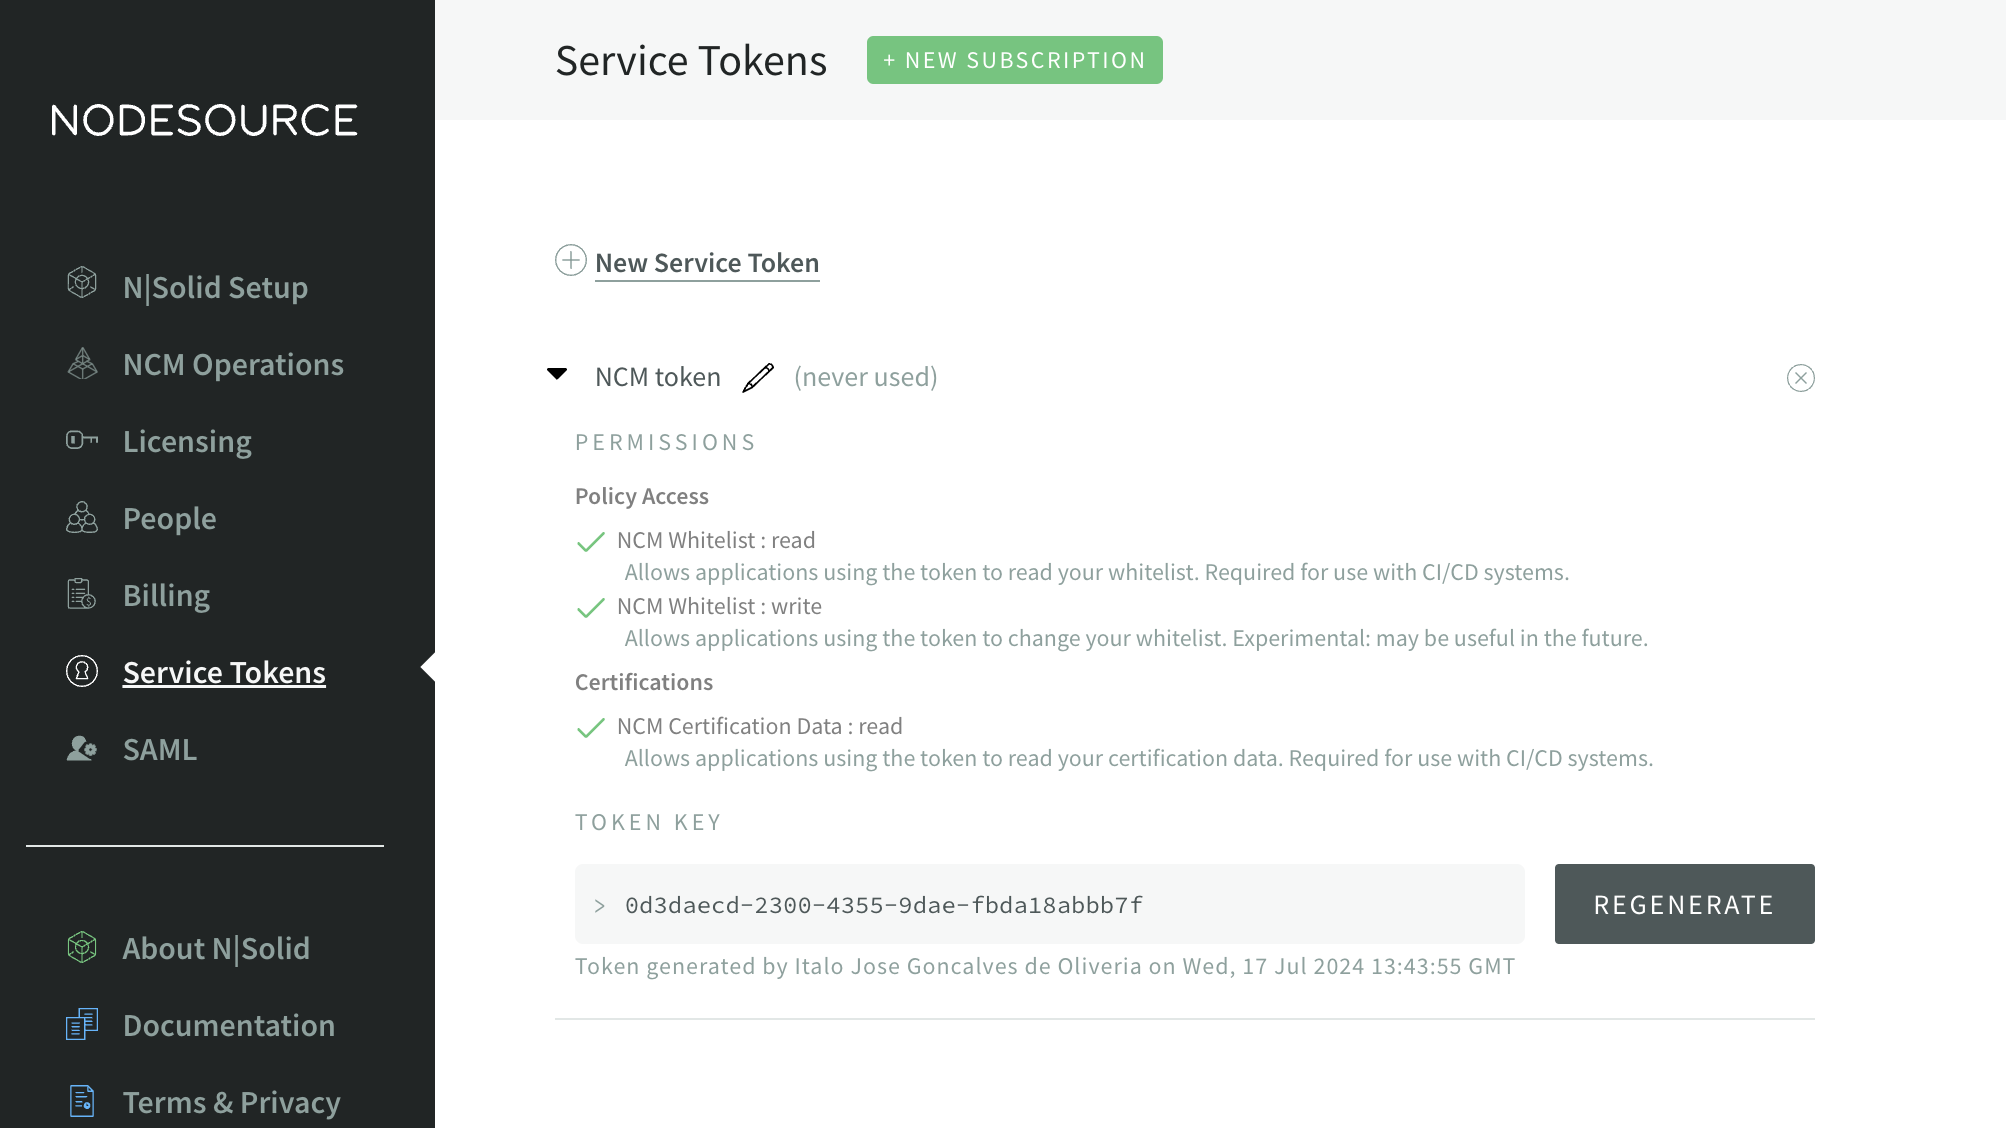
Task: Collapse the NCM token details section
Action: tap(557, 374)
